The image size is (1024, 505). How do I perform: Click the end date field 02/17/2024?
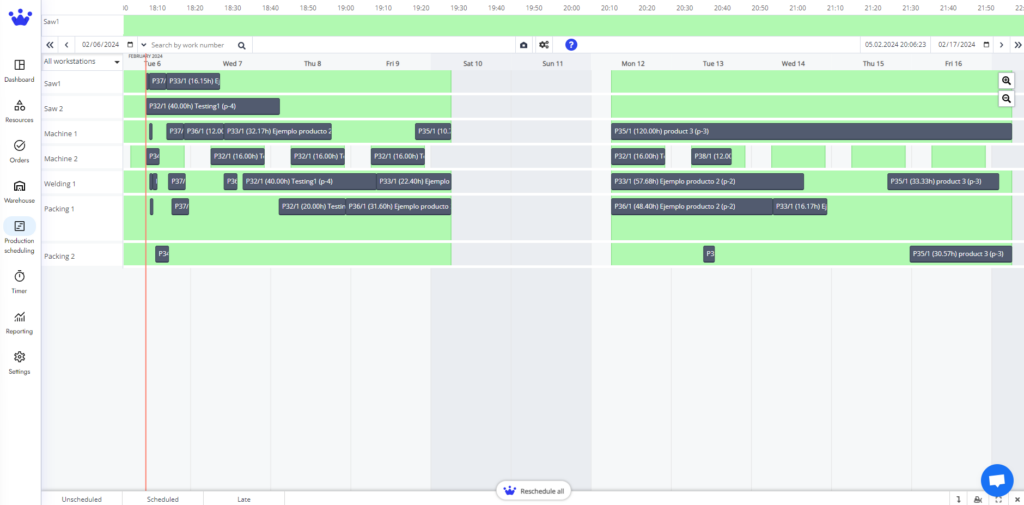957,45
